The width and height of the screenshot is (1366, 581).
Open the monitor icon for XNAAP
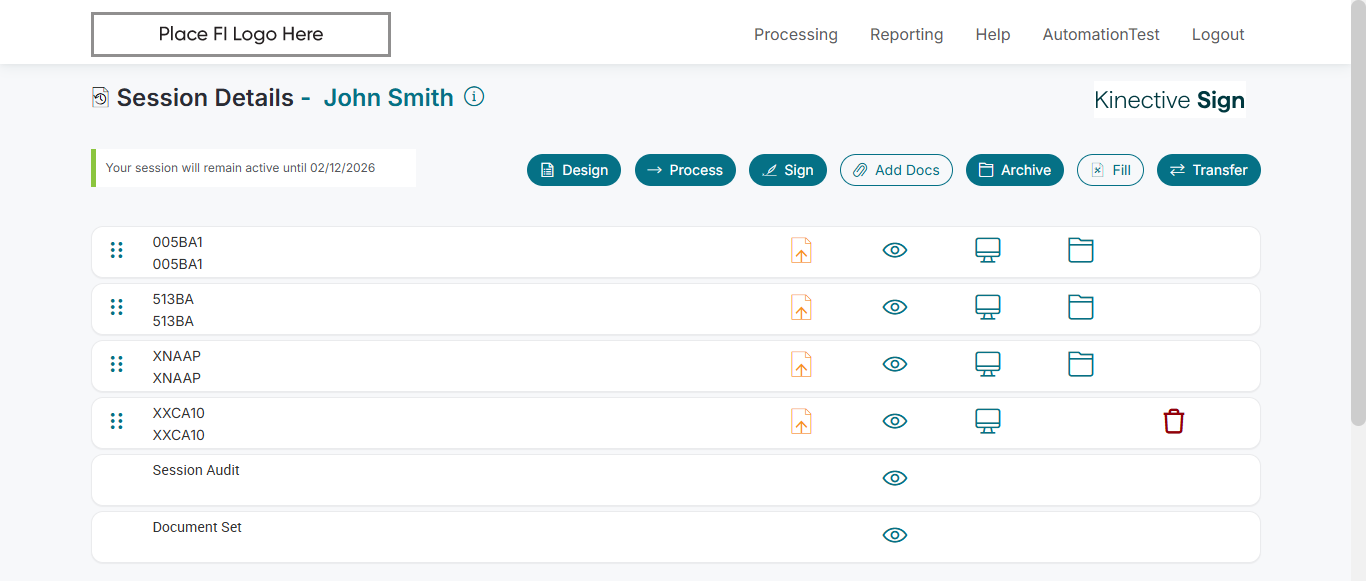pos(988,364)
